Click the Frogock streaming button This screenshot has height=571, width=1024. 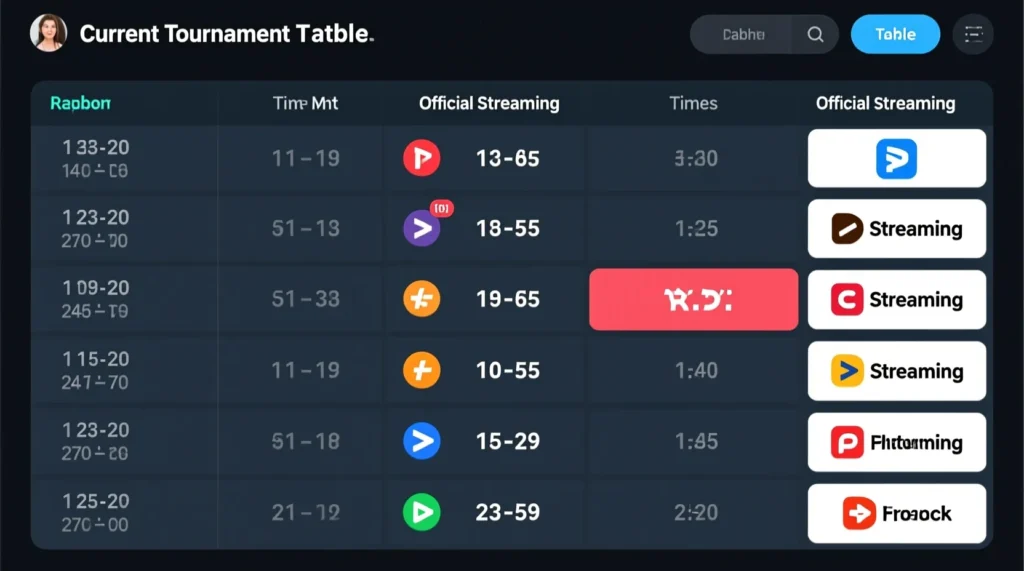[896, 513]
